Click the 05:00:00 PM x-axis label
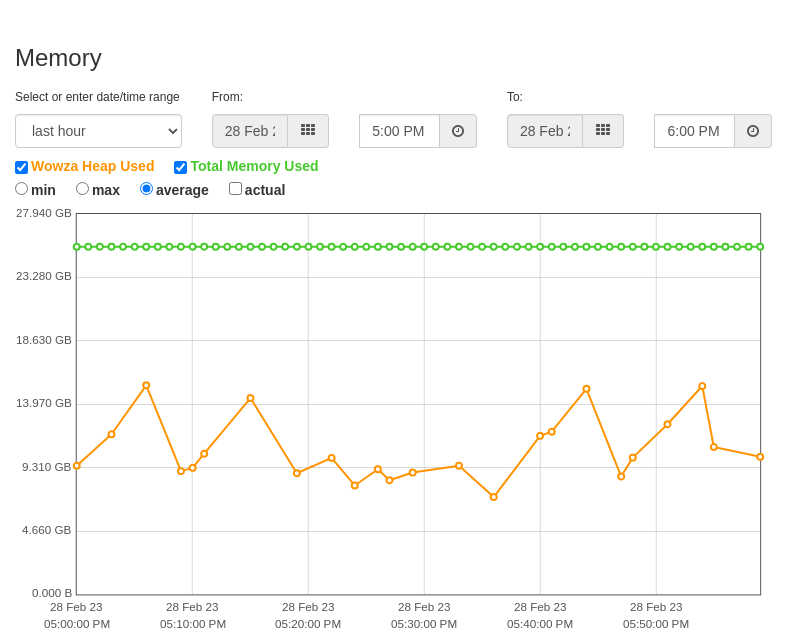Image resolution: width=787 pixels, height=634 pixels. [77, 624]
